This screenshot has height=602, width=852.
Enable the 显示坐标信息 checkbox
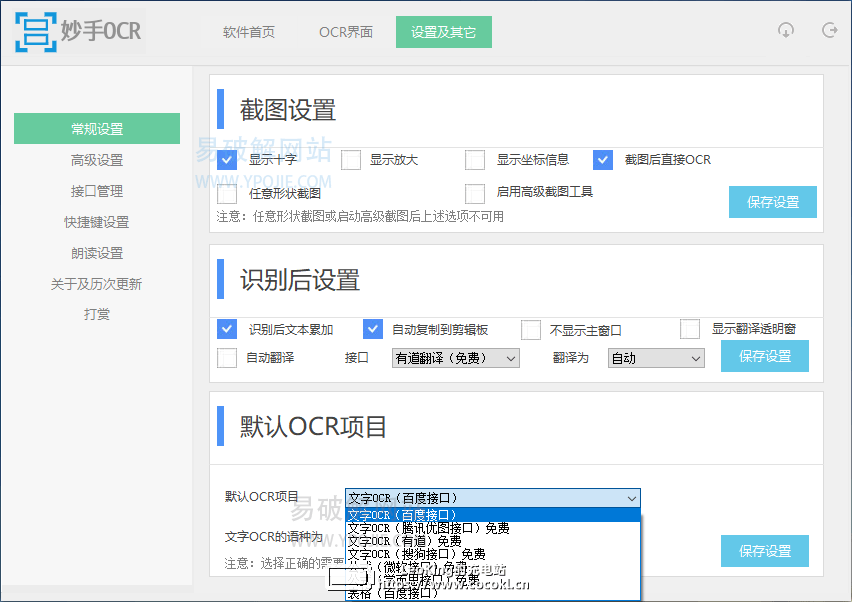475,160
